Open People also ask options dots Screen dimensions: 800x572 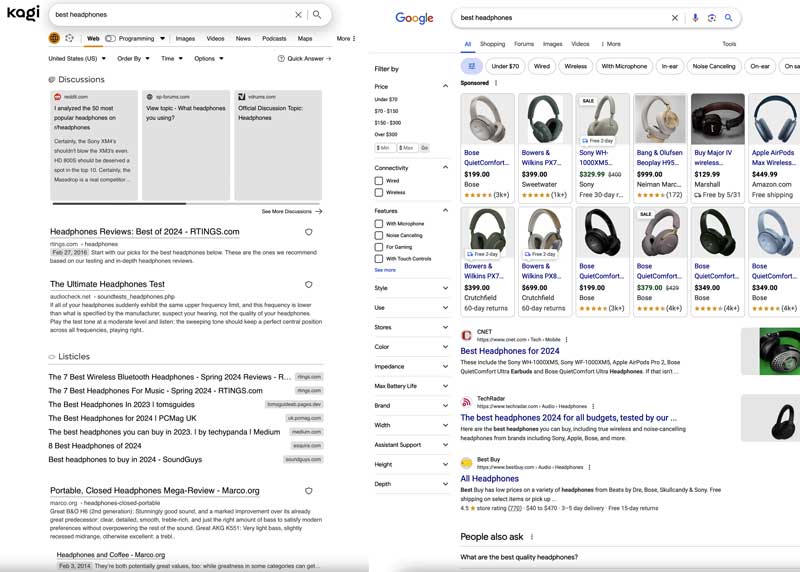[x=532, y=537]
